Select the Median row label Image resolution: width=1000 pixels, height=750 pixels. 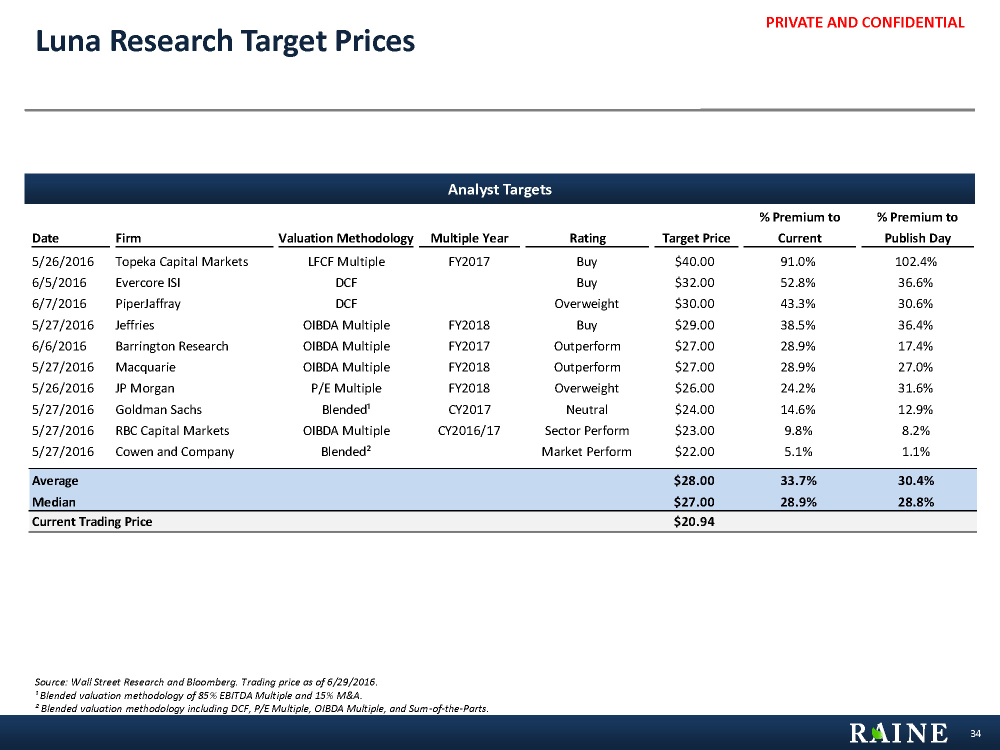(54, 502)
